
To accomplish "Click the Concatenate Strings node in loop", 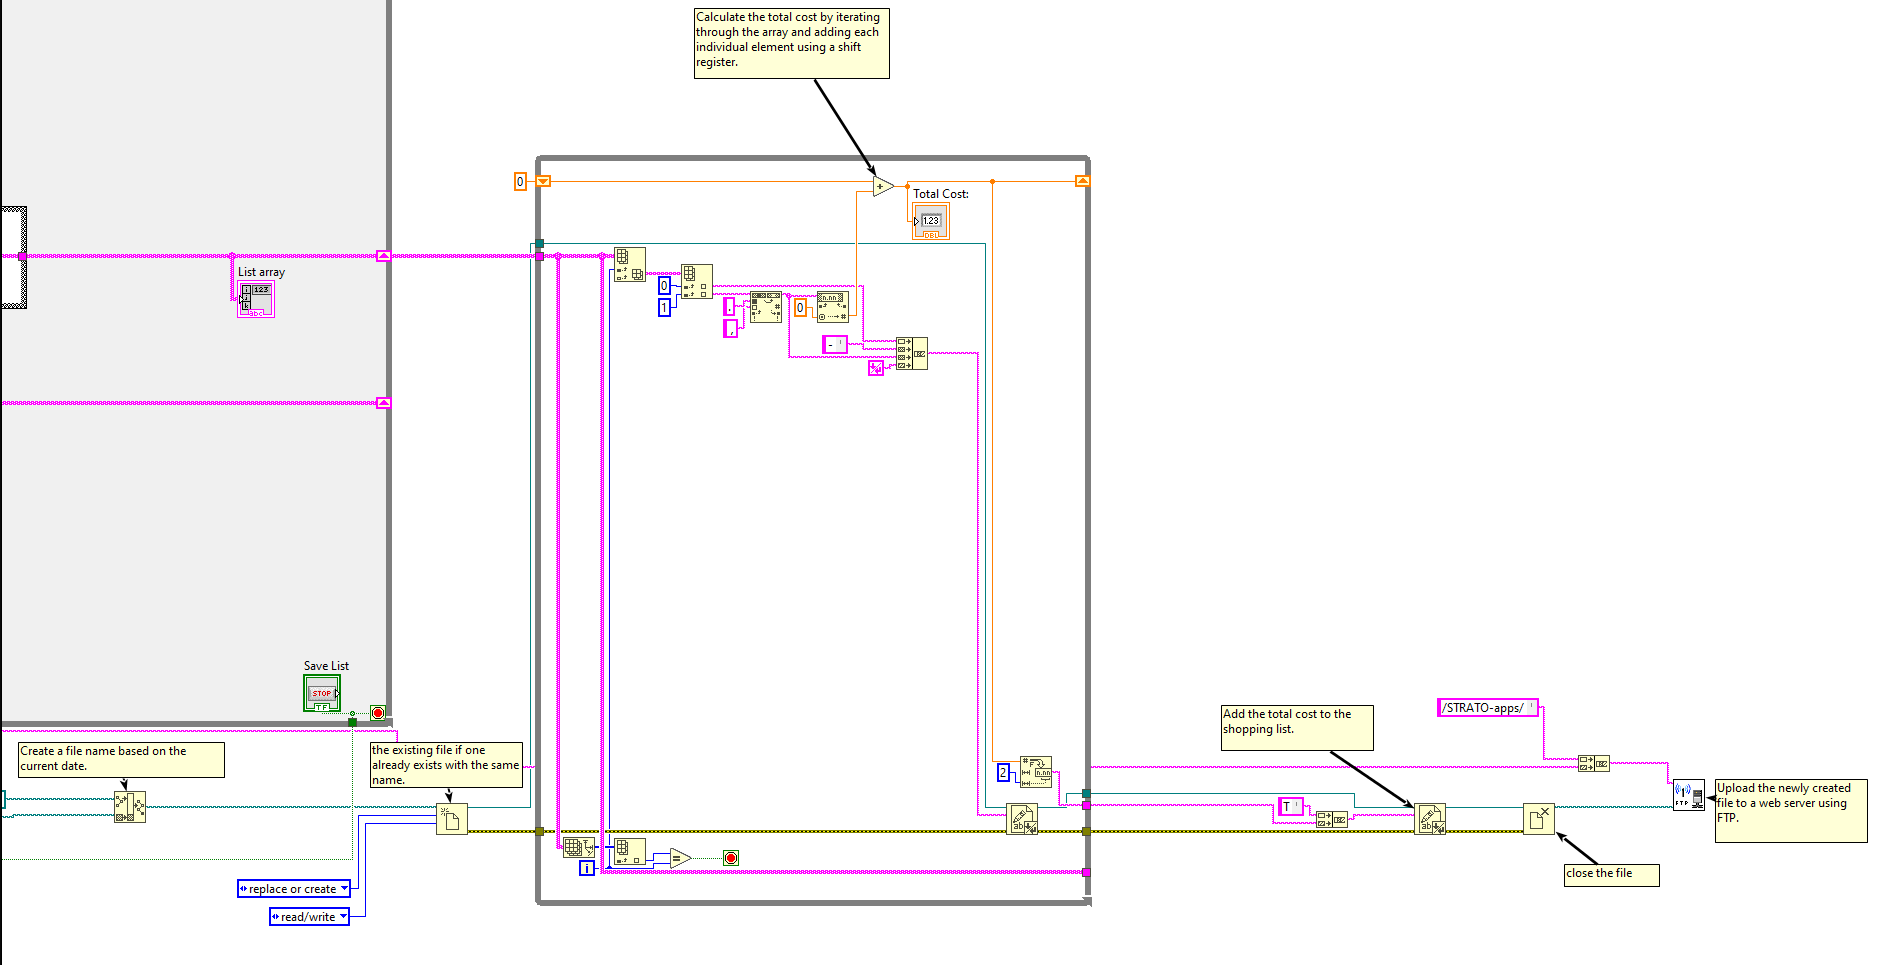I will click(x=911, y=353).
